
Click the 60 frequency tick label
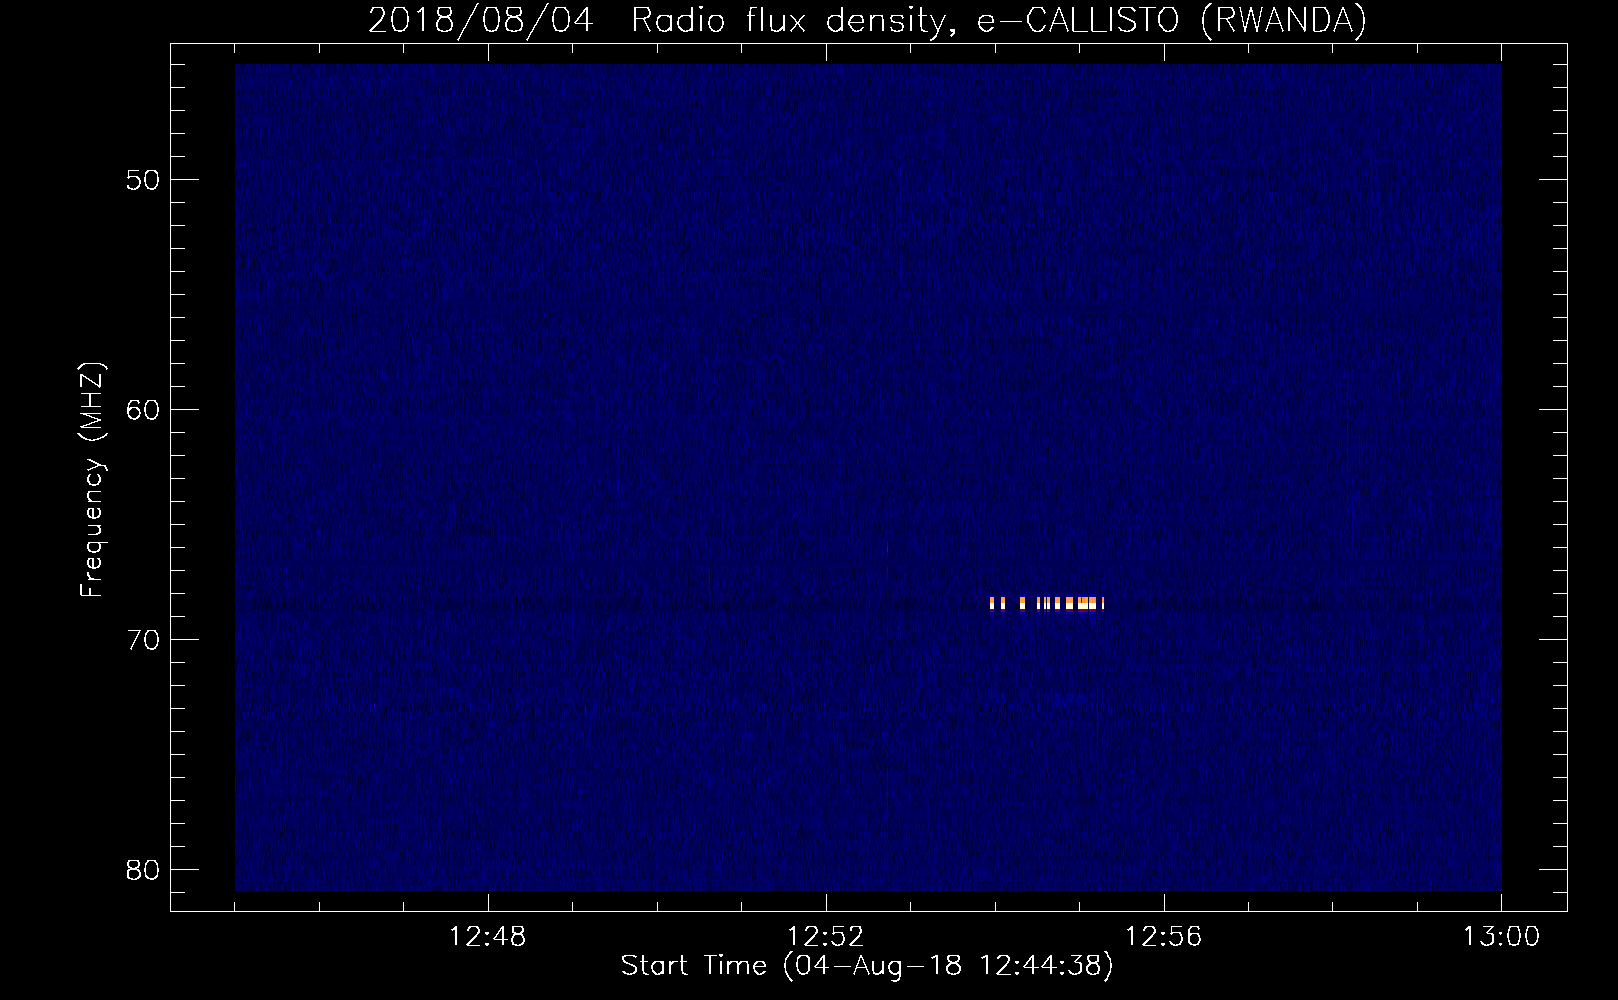pos(143,410)
